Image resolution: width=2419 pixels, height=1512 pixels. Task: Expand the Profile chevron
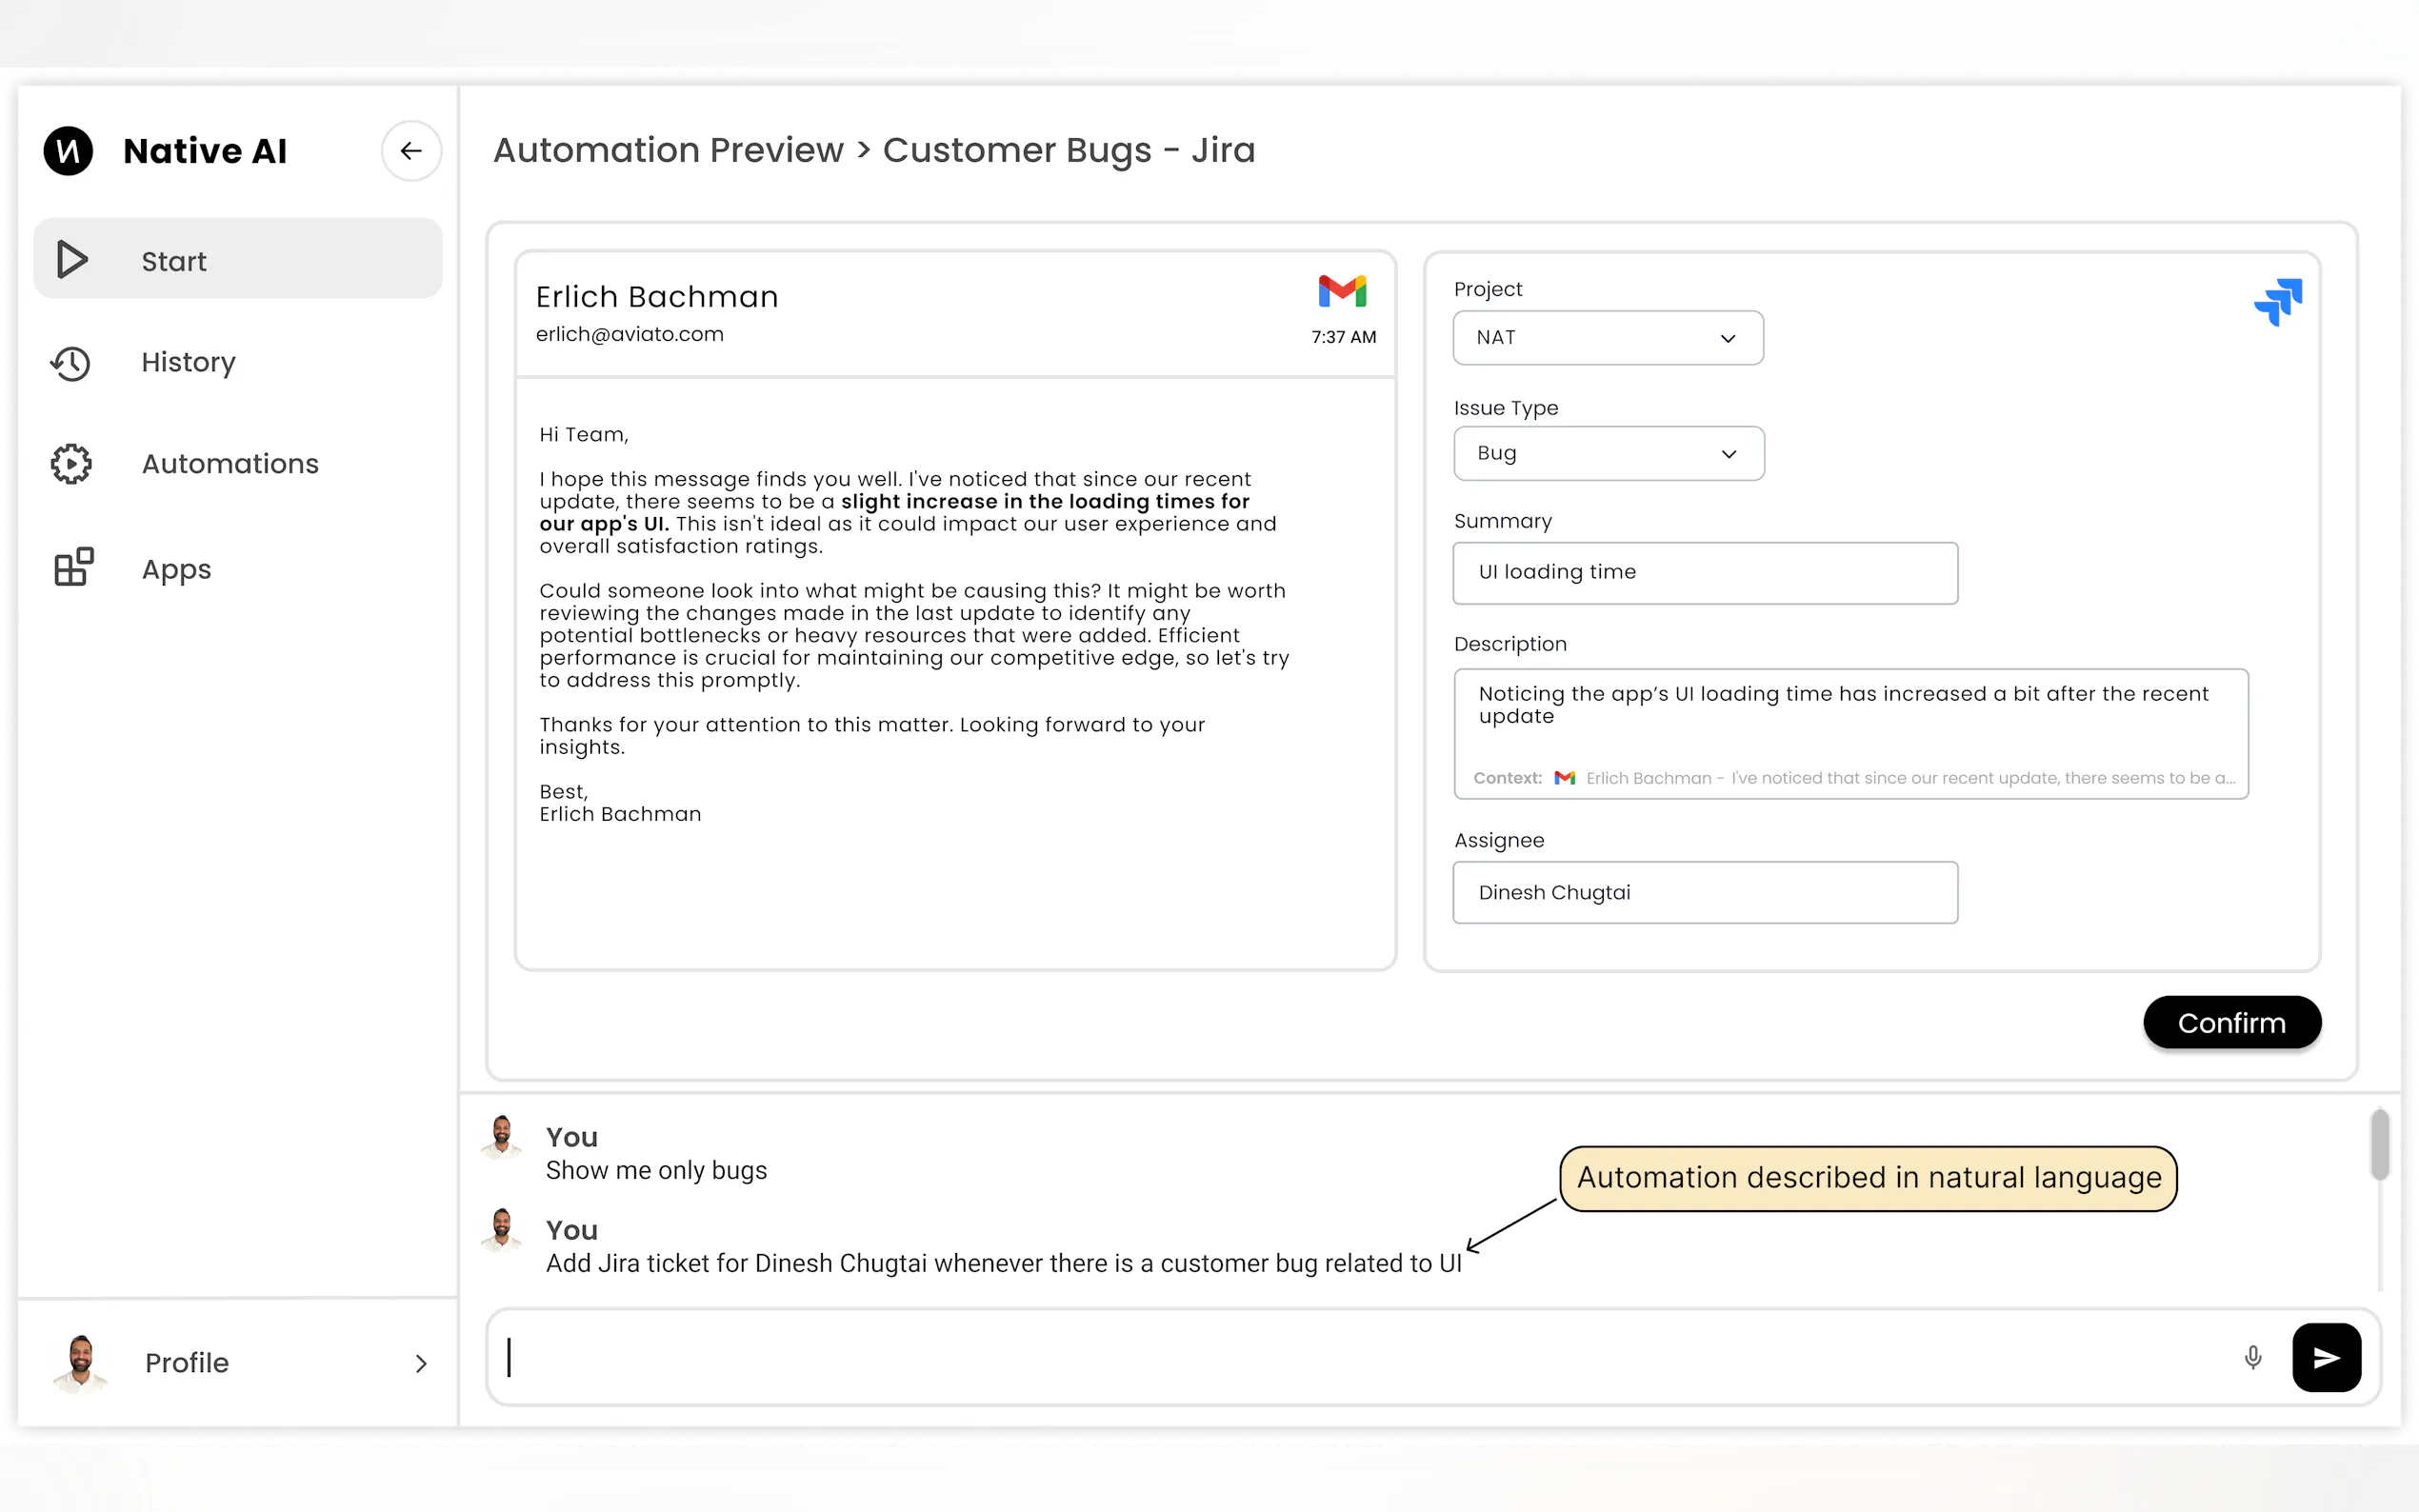pos(420,1363)
